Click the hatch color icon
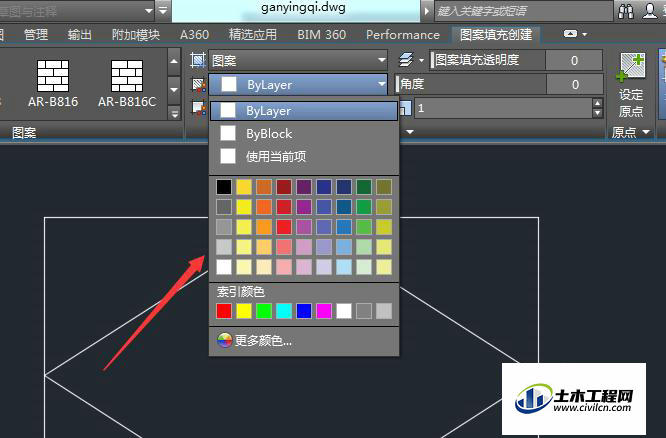This screenshot has height=438, width=666. pos(198,85)
